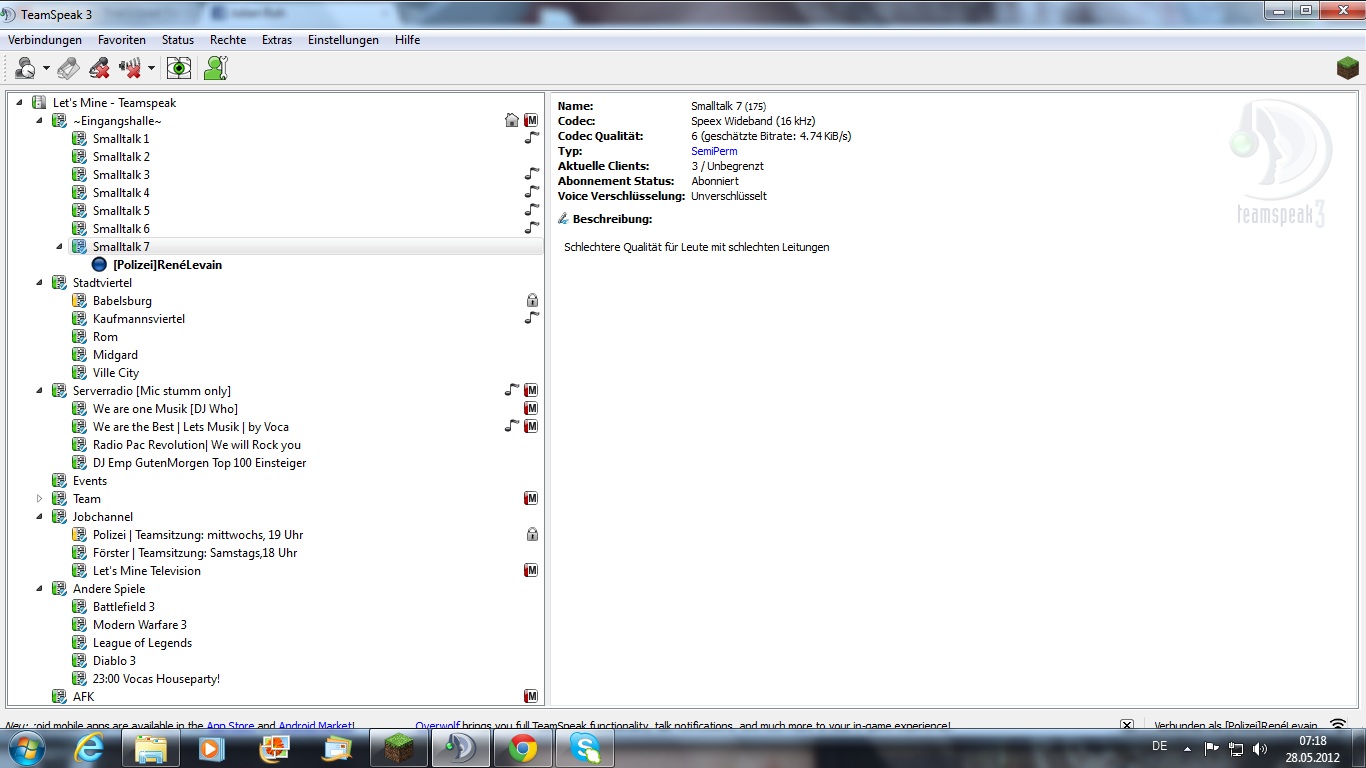Click the Set Away status toolbar icon

coord(25,68)
